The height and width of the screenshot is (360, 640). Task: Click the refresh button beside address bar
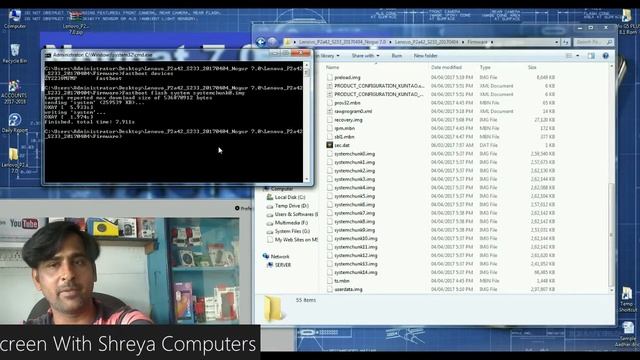click(565, 42)
